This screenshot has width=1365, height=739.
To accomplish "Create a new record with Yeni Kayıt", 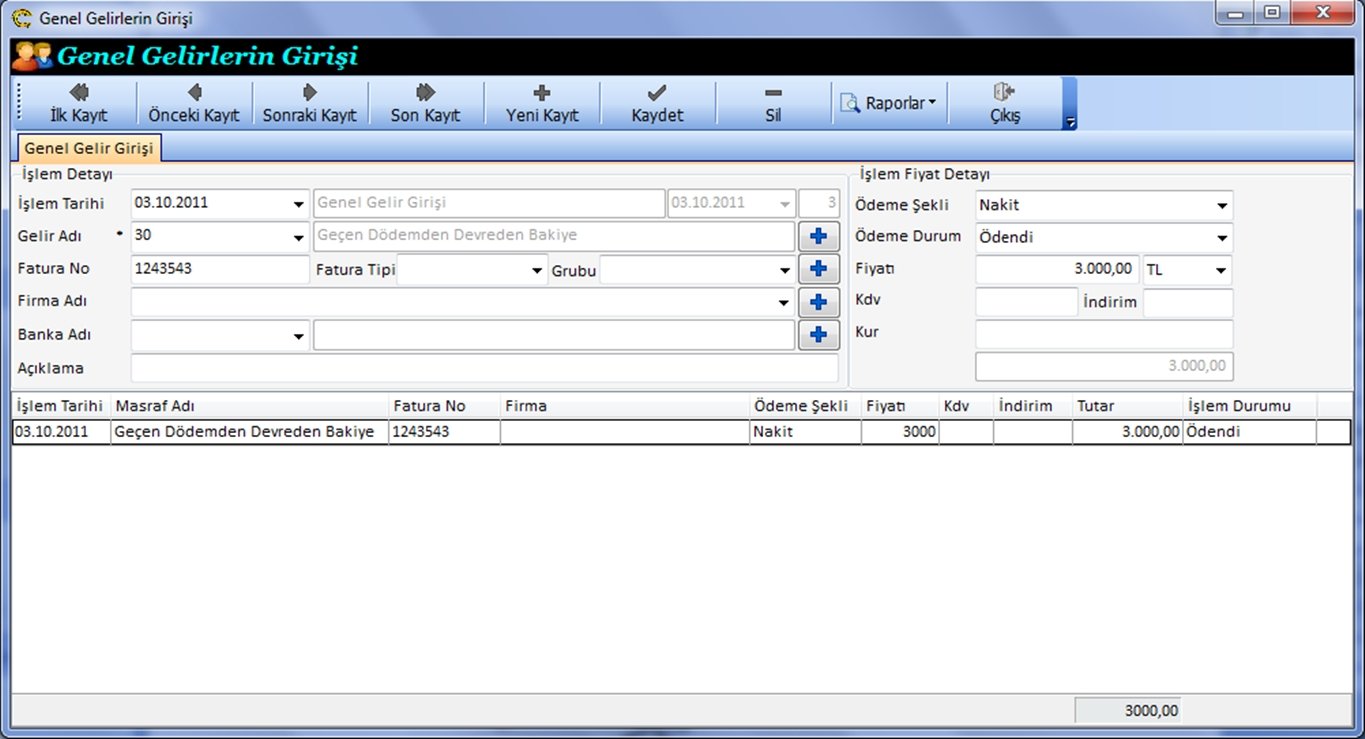I will coord(542,103).
